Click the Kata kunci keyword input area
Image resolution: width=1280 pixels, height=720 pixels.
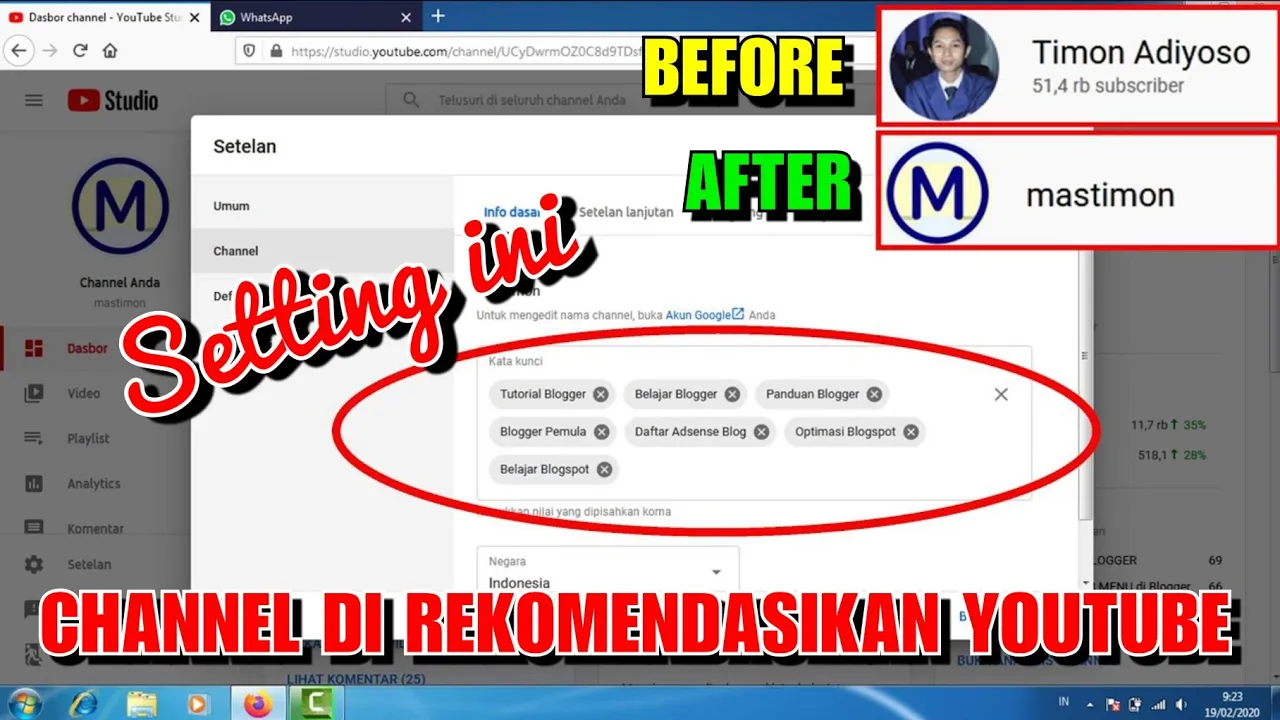pos(754,423)
